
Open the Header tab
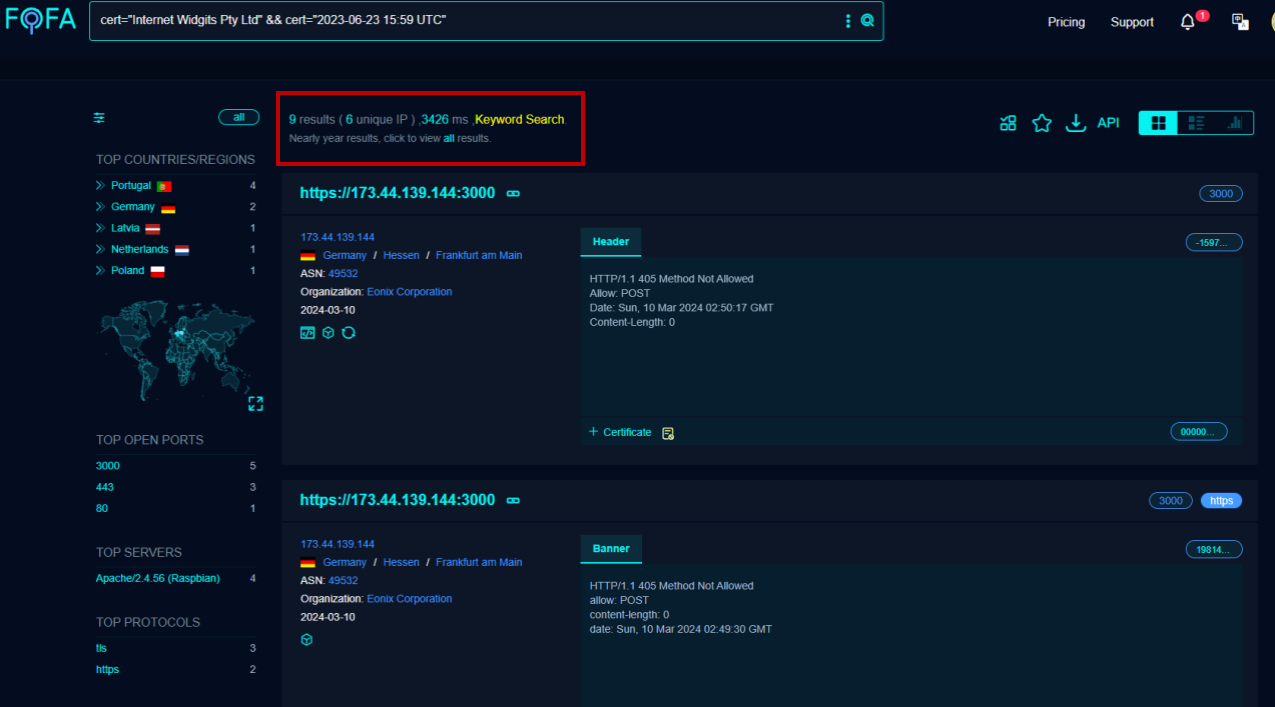(x=611, y=242)
